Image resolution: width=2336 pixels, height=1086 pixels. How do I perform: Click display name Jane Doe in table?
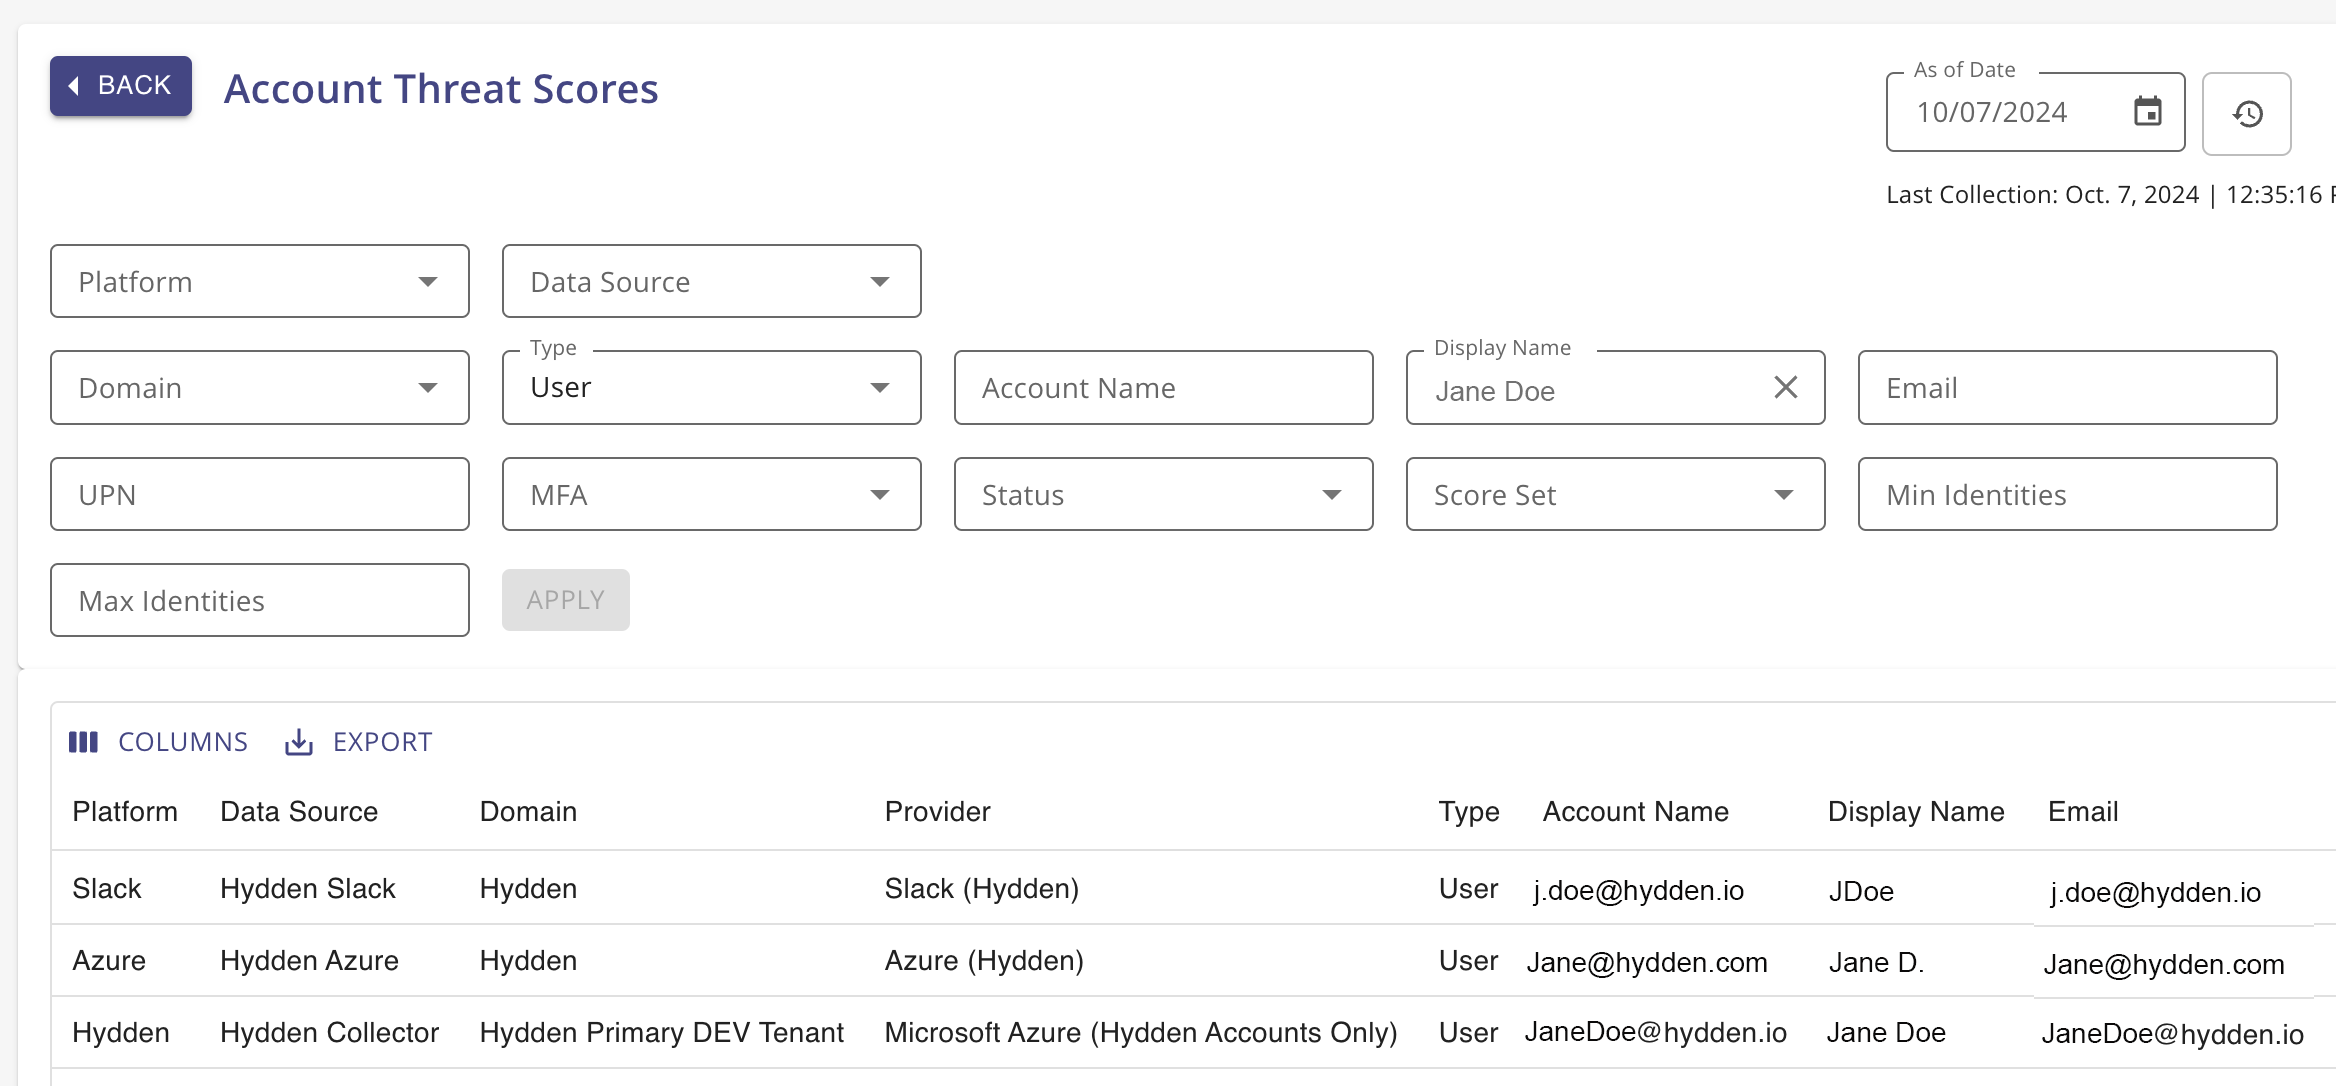click(x=1886, y=1032)
